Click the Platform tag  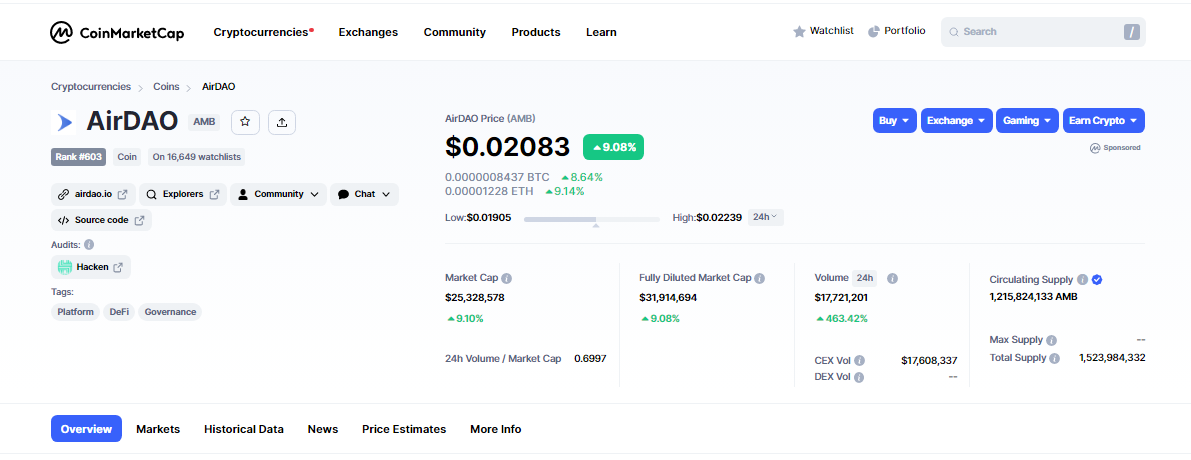click(75, 312)
